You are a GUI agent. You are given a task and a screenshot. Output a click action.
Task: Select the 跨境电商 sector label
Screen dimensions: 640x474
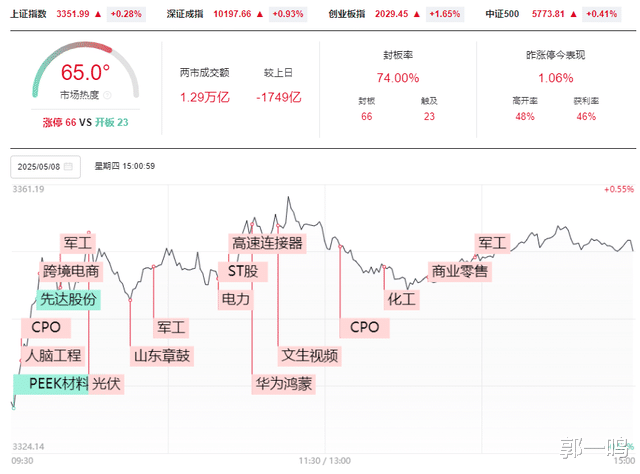pos(71,271)
